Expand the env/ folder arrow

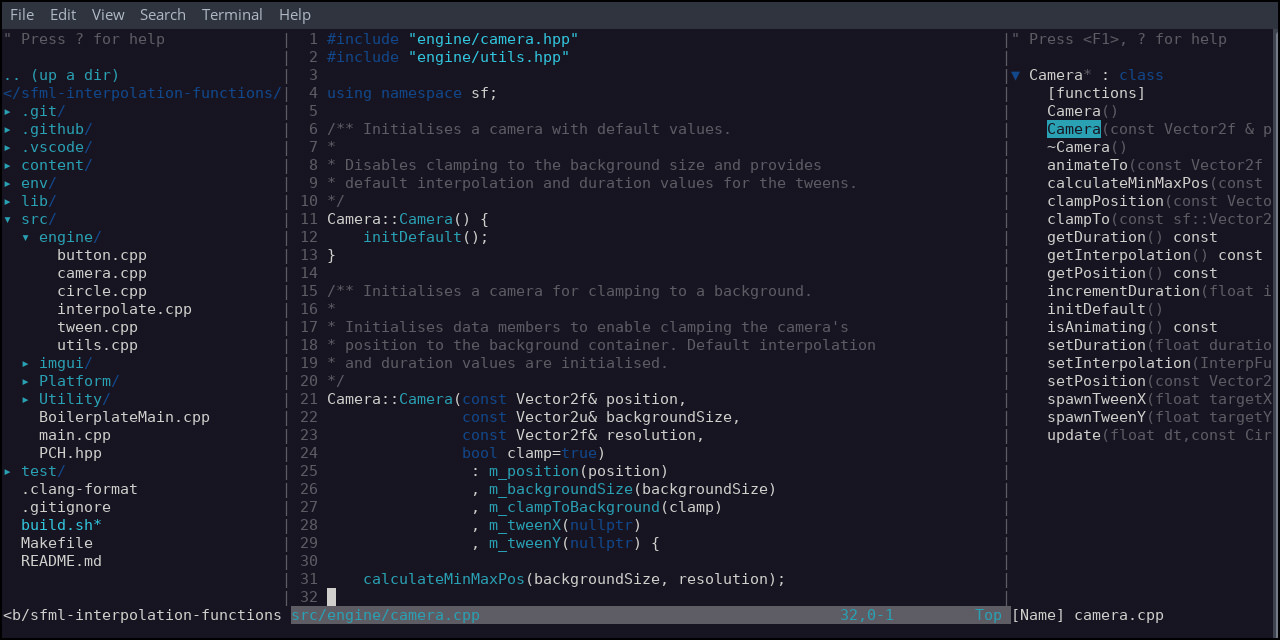[x=7, y=183]
